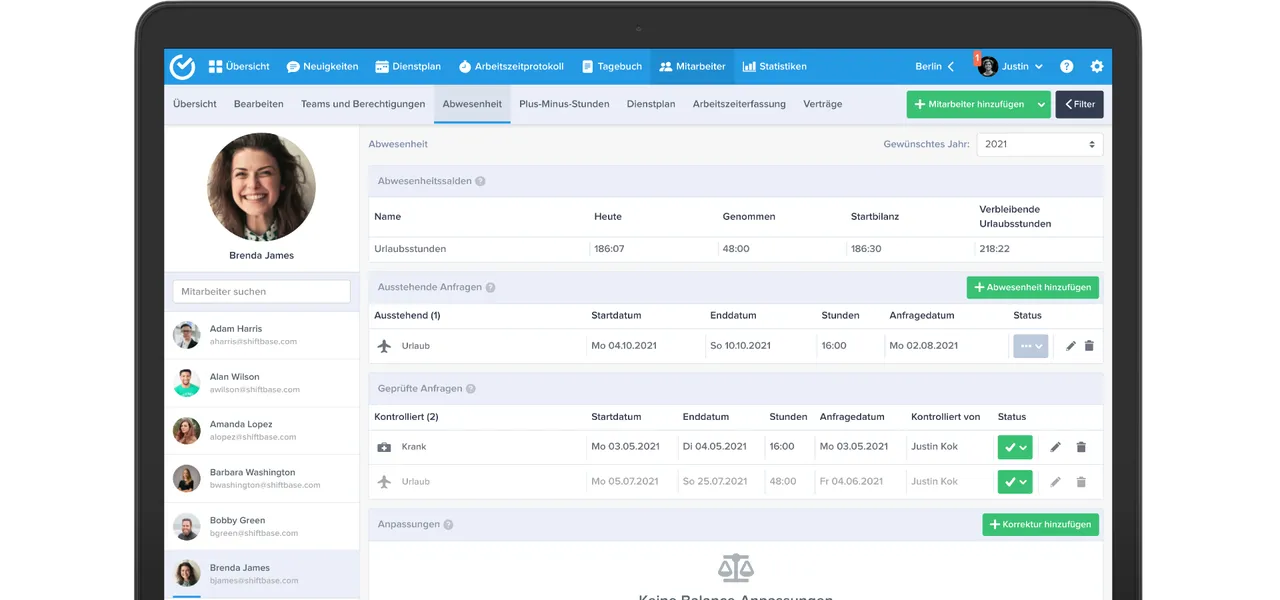The height and width of the screenshot is (600, 1280).
Task: Delete the pending Urlaub request trash icon
Action: pos(1089,346)
